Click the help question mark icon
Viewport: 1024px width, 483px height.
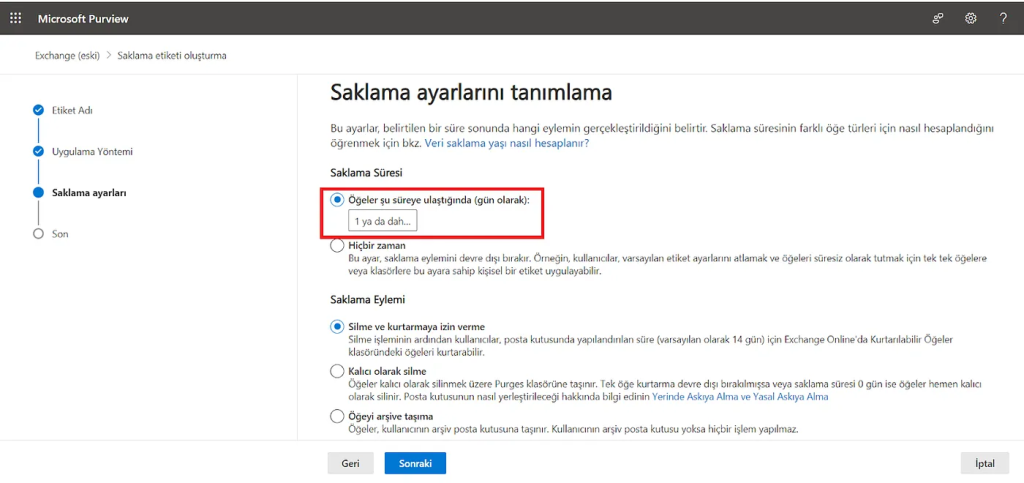(x=1003, y=18)
